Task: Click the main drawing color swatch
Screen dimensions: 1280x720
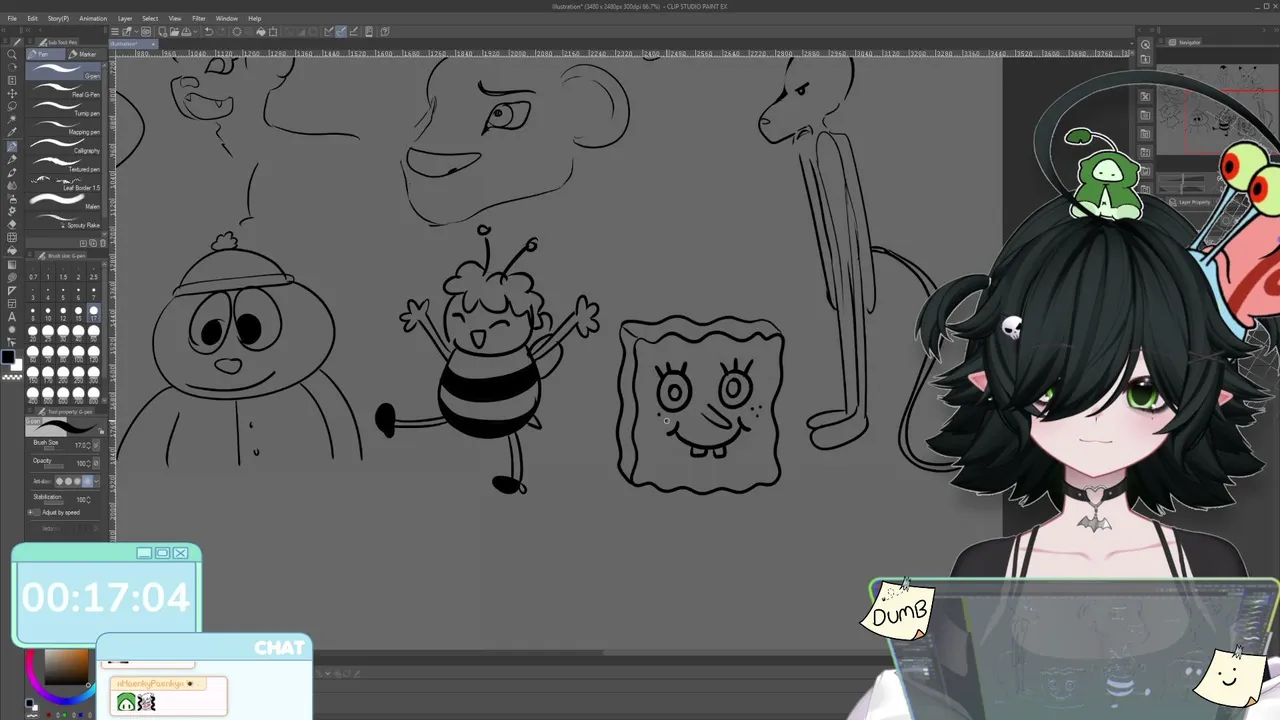Action: click(x=8, y=358)
